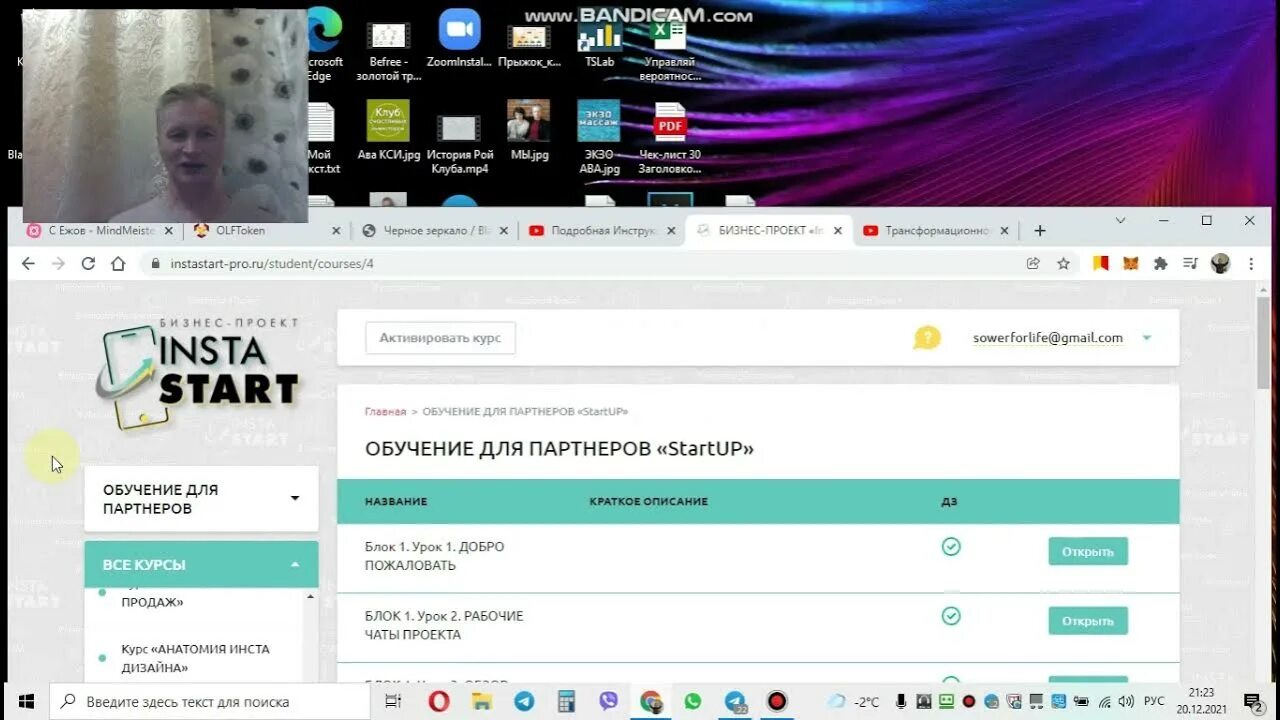Click the Bandicam record icon in taskbar
Screen dimensions: 1280x720
coord(777,701)
